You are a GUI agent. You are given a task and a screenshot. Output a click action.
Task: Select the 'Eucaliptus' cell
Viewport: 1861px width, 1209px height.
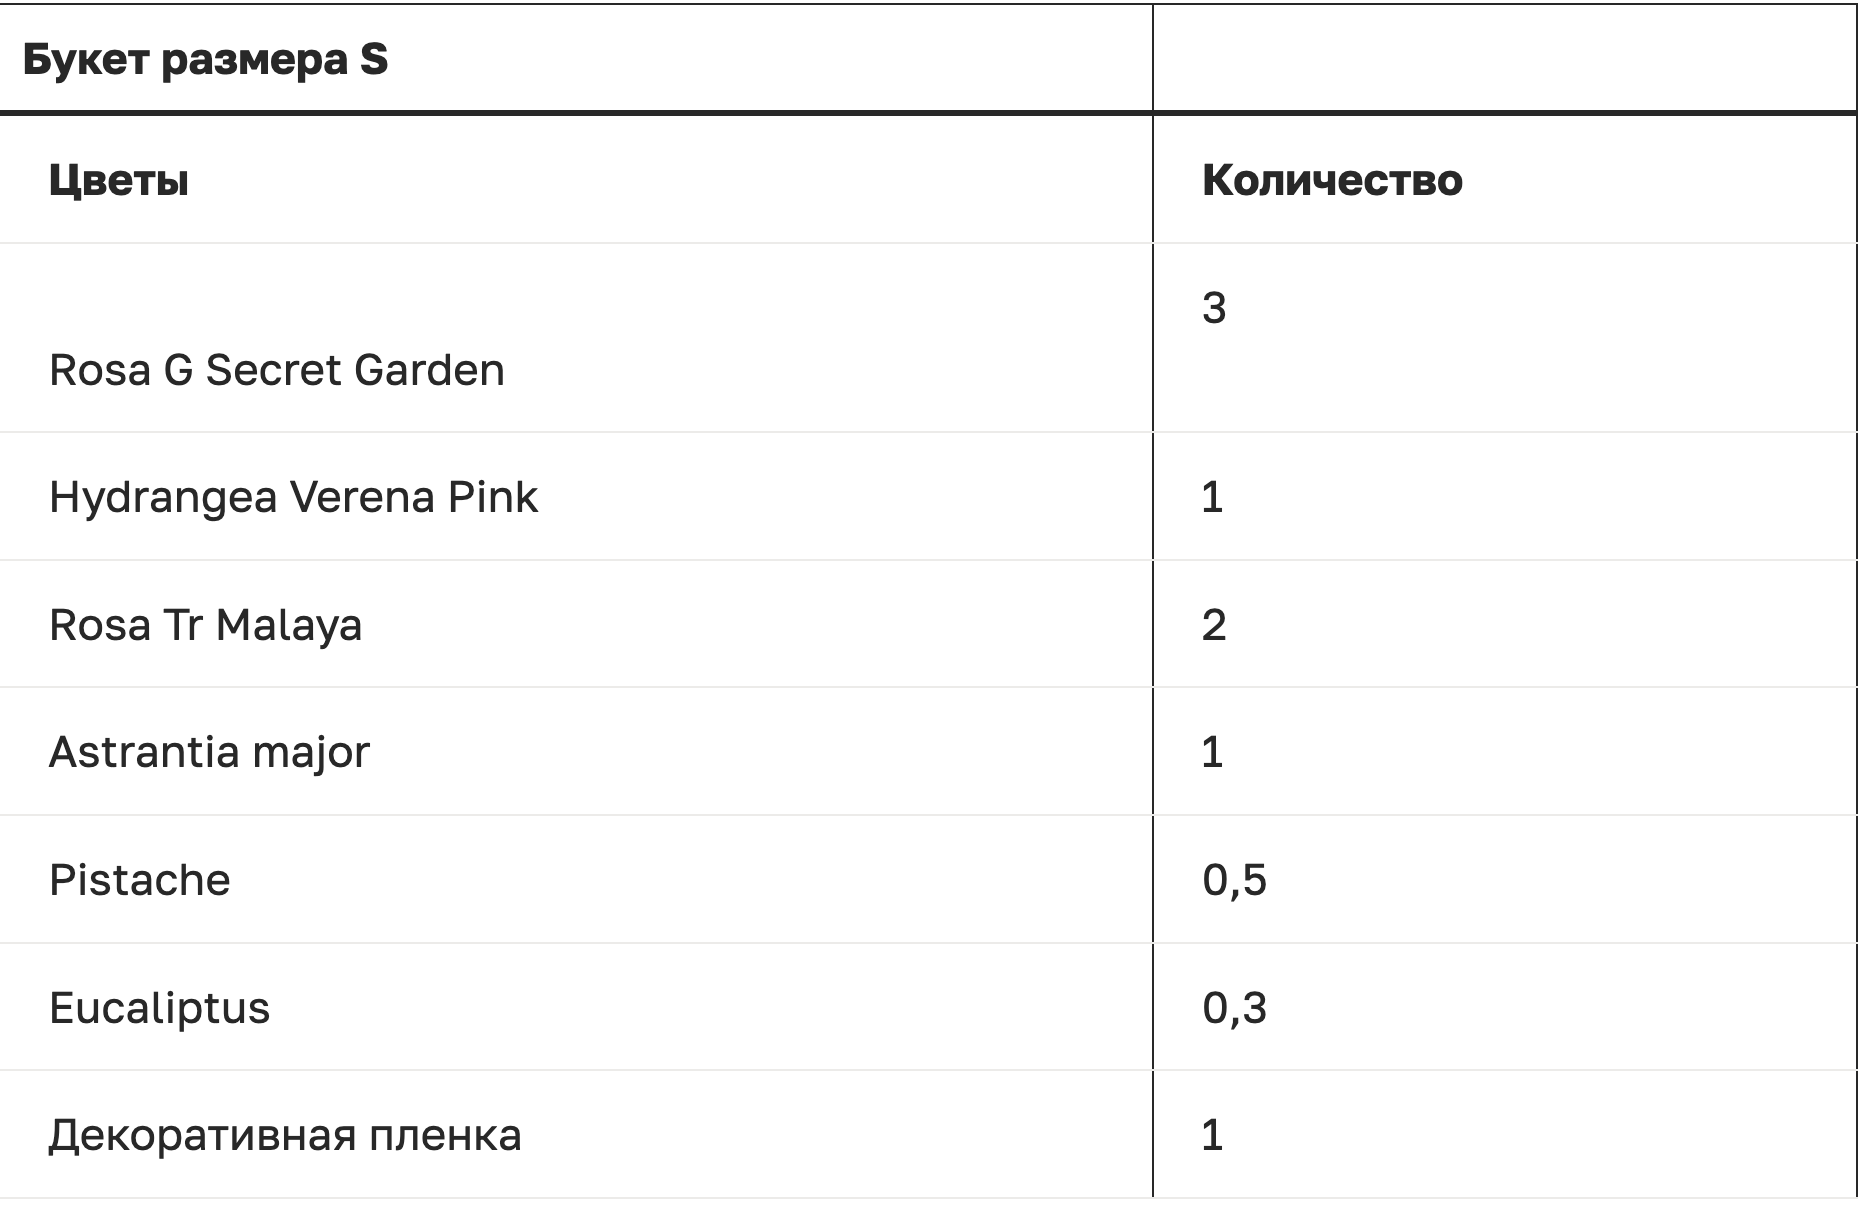[x=159, y=1008]
